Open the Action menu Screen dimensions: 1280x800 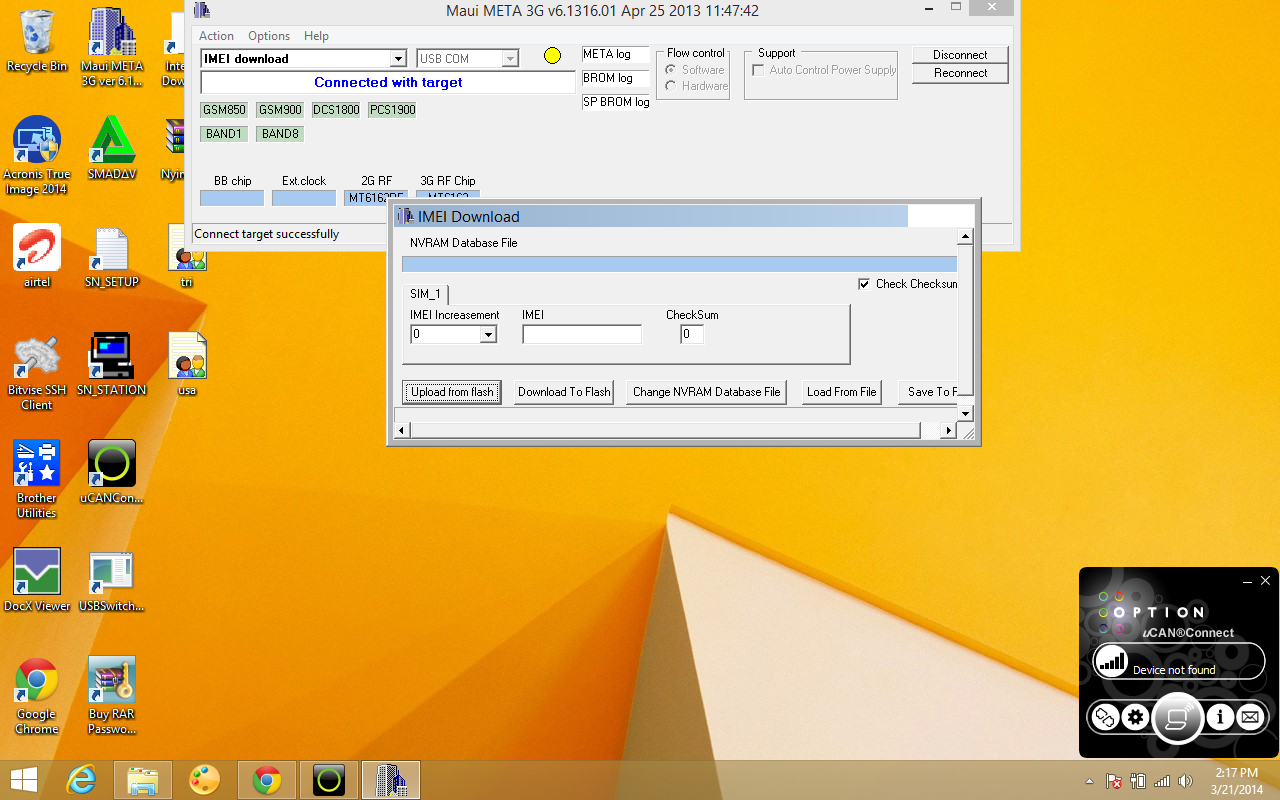coord(216,36)
